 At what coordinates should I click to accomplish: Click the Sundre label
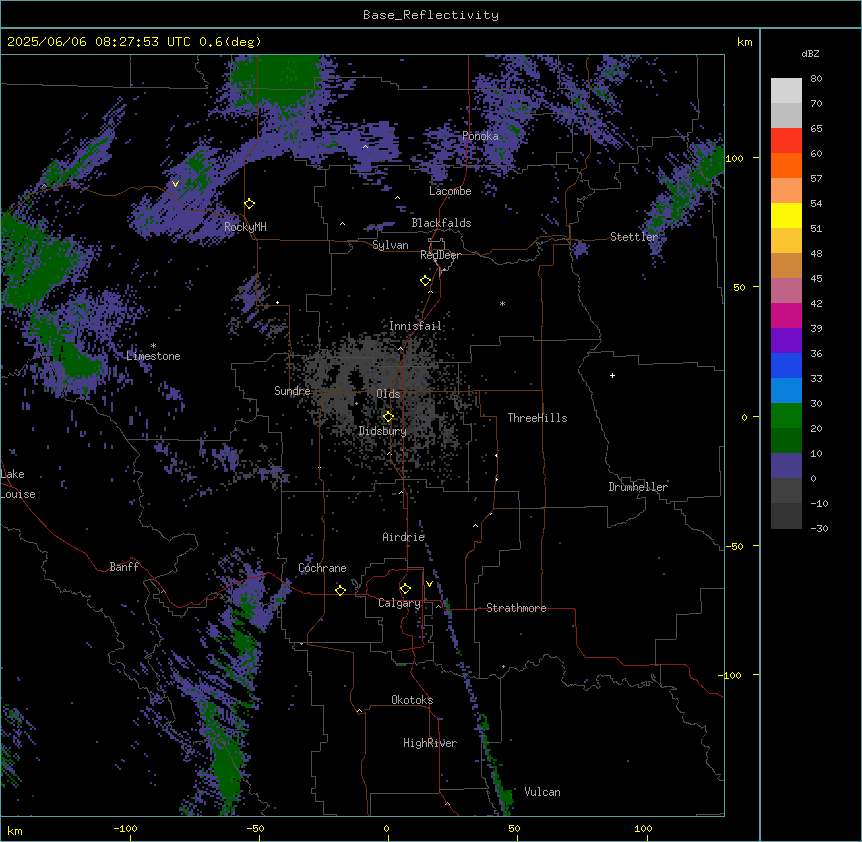tap(292, 391)
